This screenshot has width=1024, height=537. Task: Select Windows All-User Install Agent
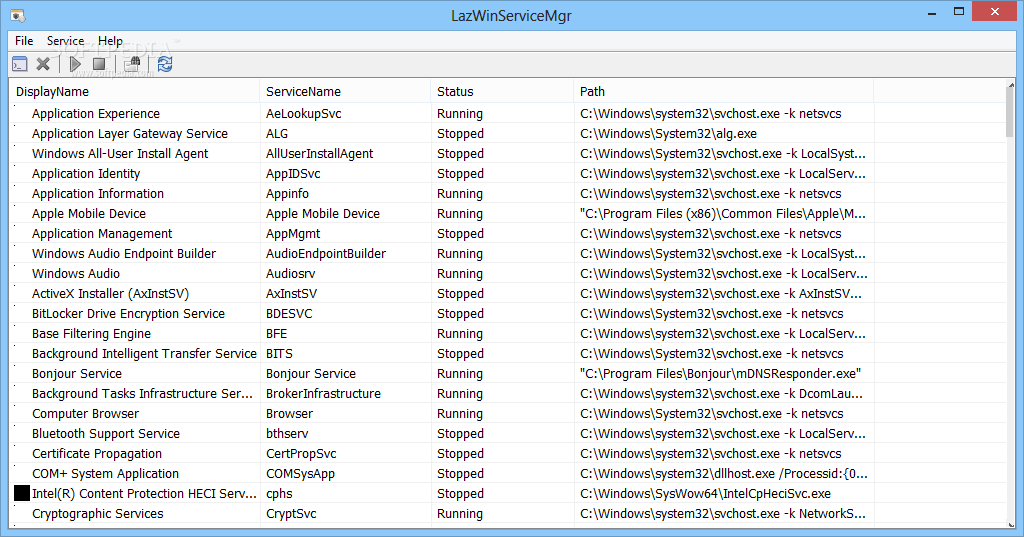(x=120, y=154)
